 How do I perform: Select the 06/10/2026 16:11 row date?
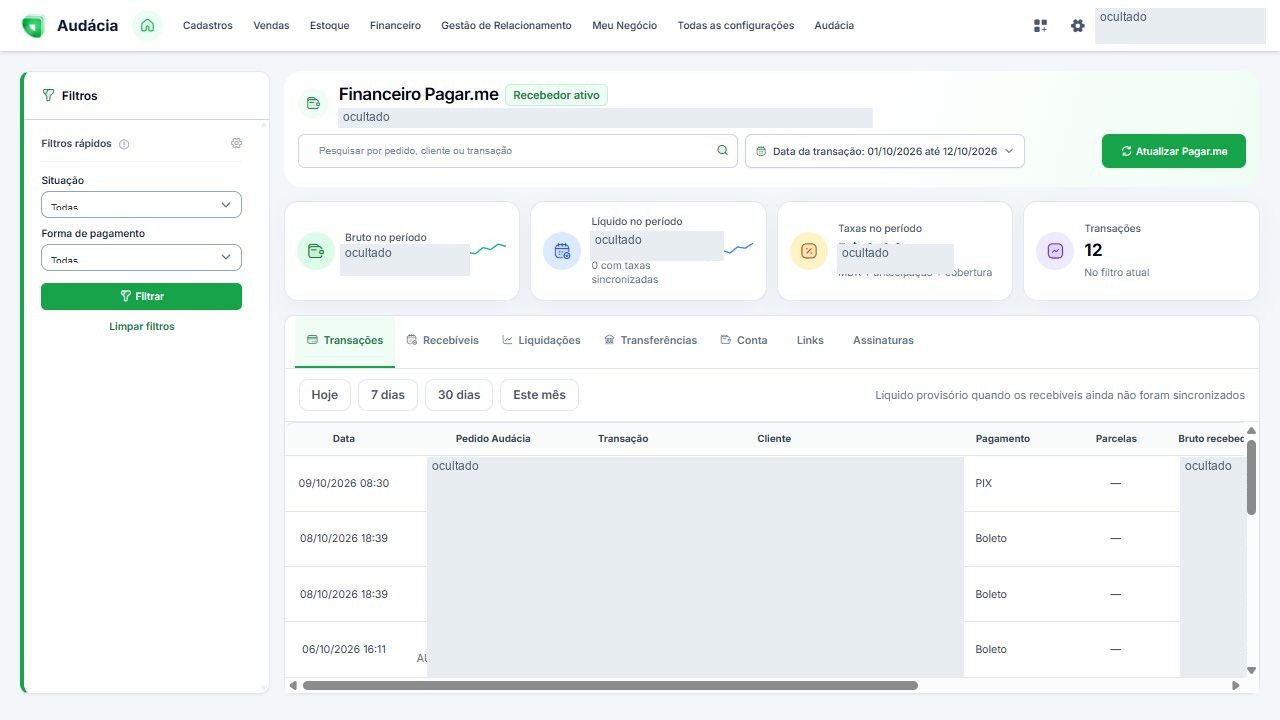point(344,650)
